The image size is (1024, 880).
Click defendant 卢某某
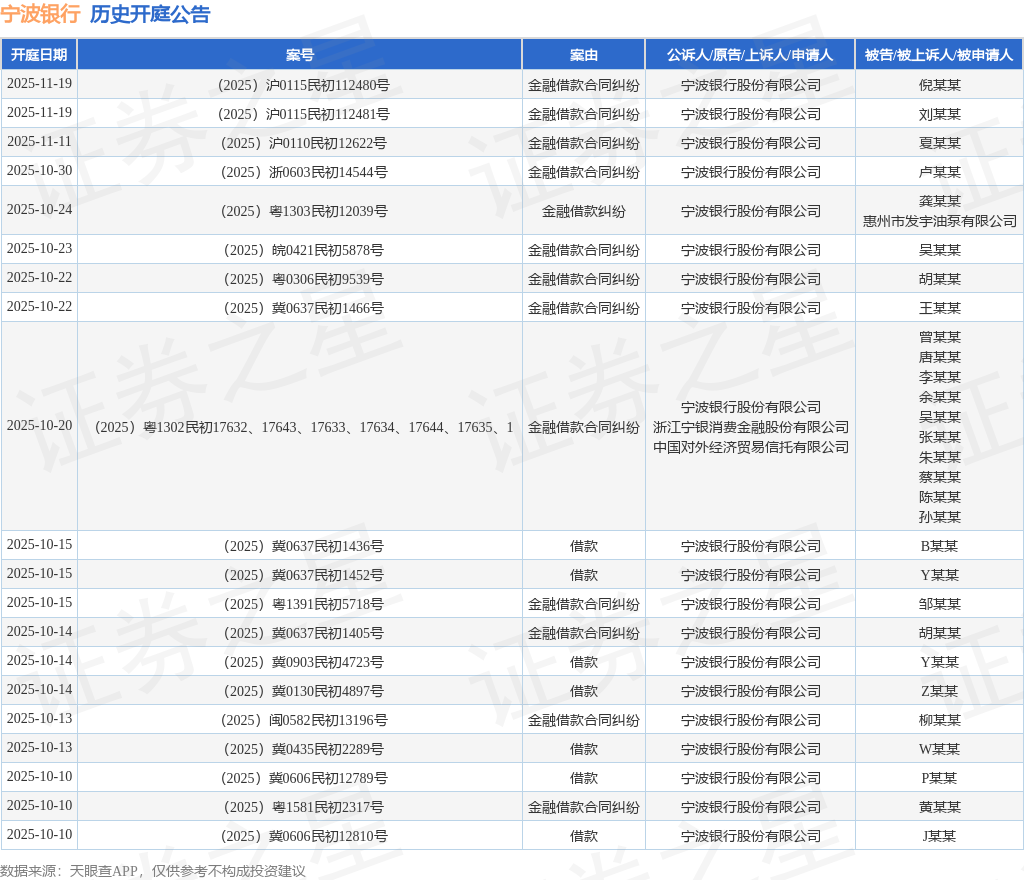tap(940, 172)
